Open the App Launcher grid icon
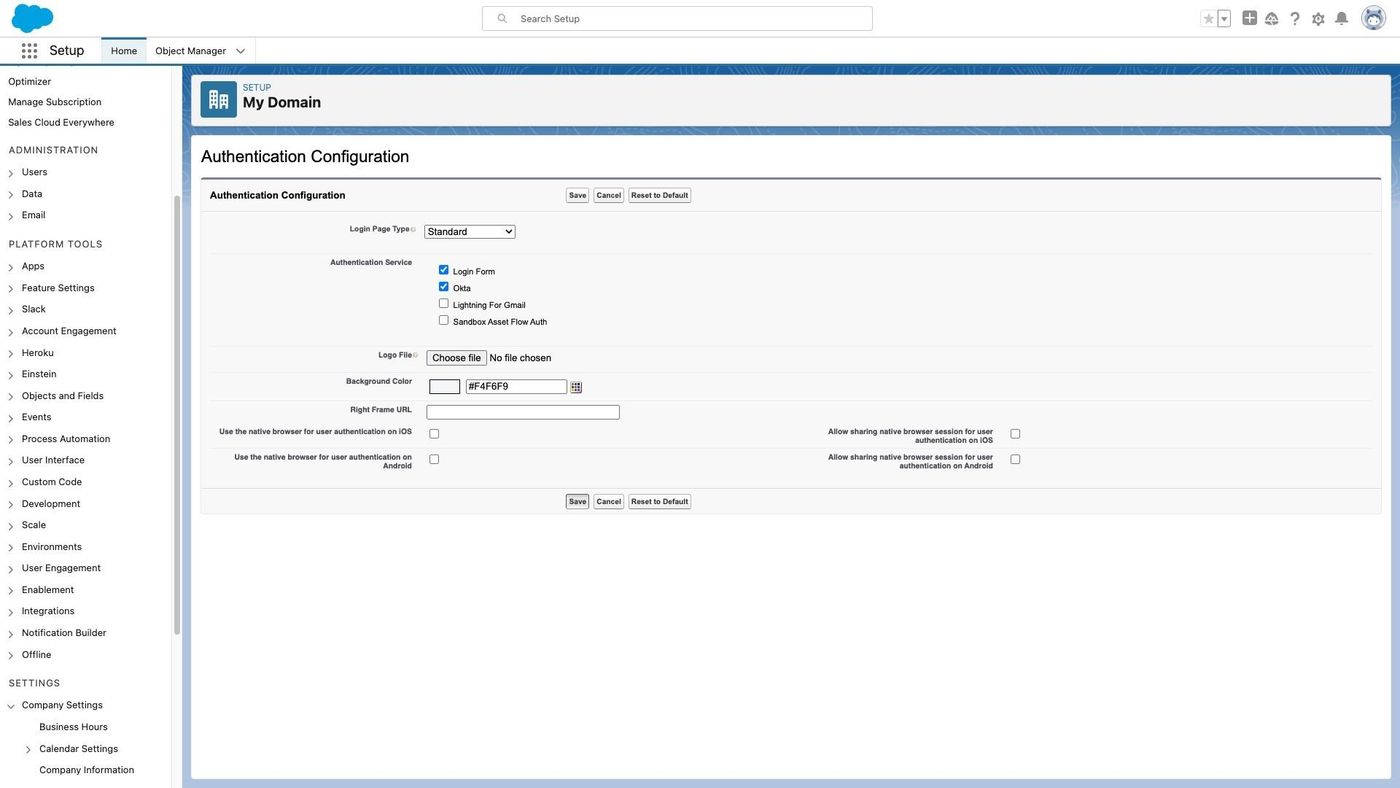The image size is (1400, 788). click(29, 51)
